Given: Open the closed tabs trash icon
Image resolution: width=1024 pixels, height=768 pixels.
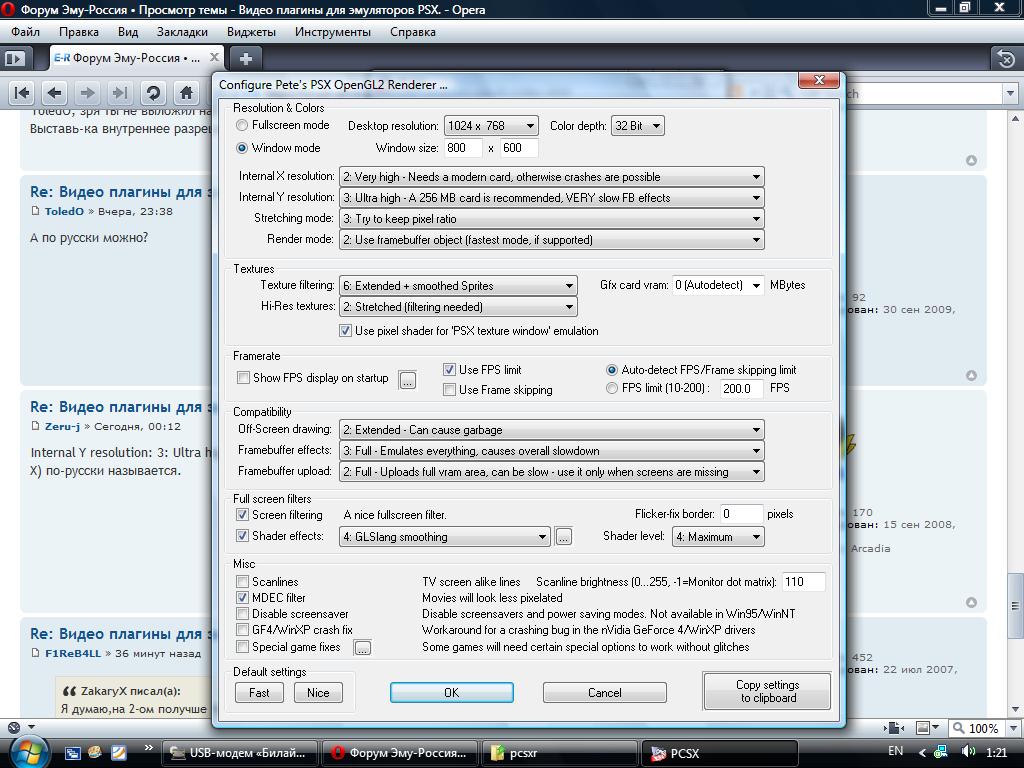Looking at the screenshot, I should point(1005,59).
